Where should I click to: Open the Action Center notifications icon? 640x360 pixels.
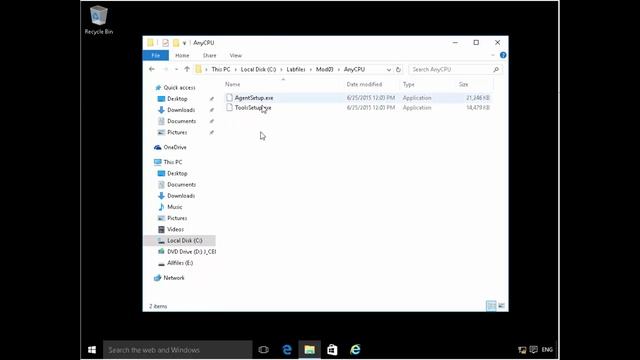(x=533, y=350)
